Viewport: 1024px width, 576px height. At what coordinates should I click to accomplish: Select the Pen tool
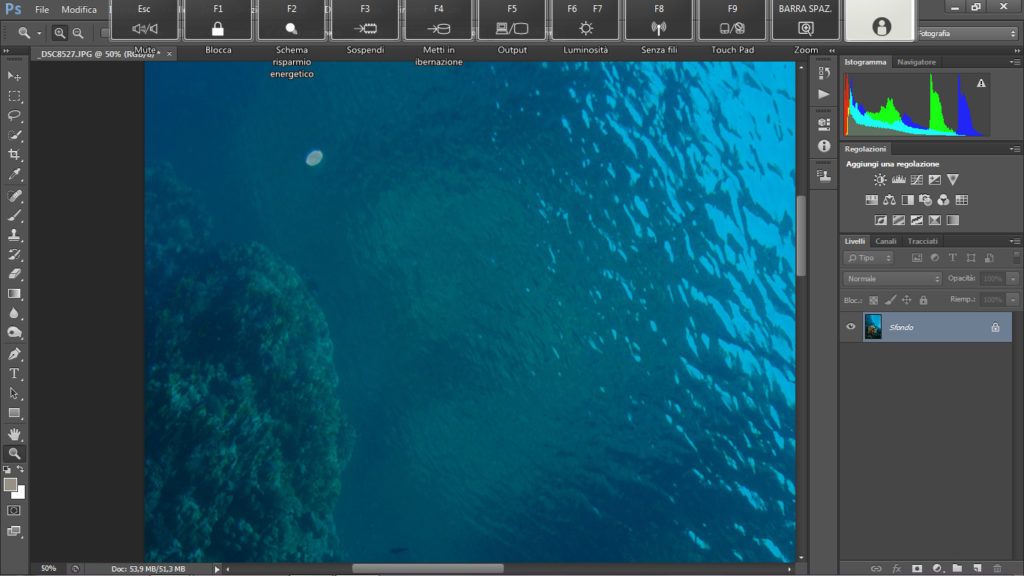14,354
